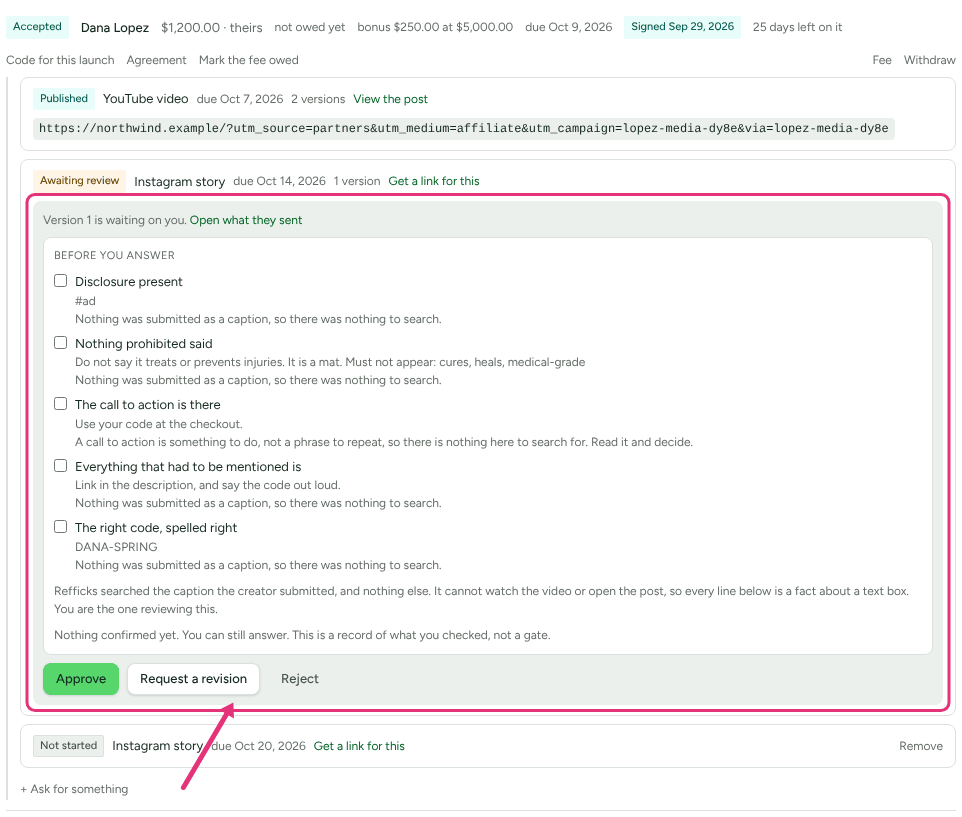
Task: Click the 25 days left on it text
Action: click(797, 28)
